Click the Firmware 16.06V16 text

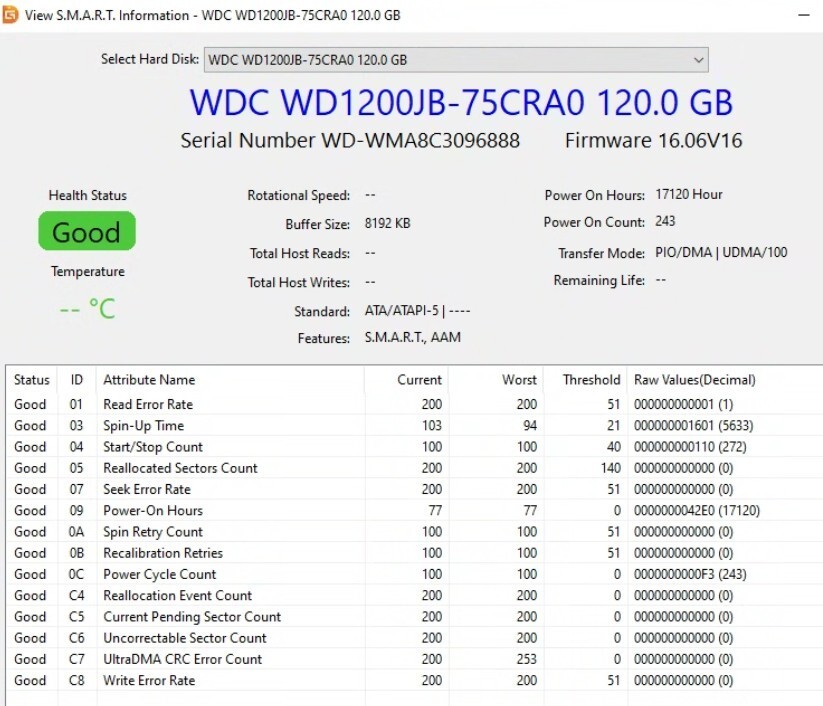653,141
